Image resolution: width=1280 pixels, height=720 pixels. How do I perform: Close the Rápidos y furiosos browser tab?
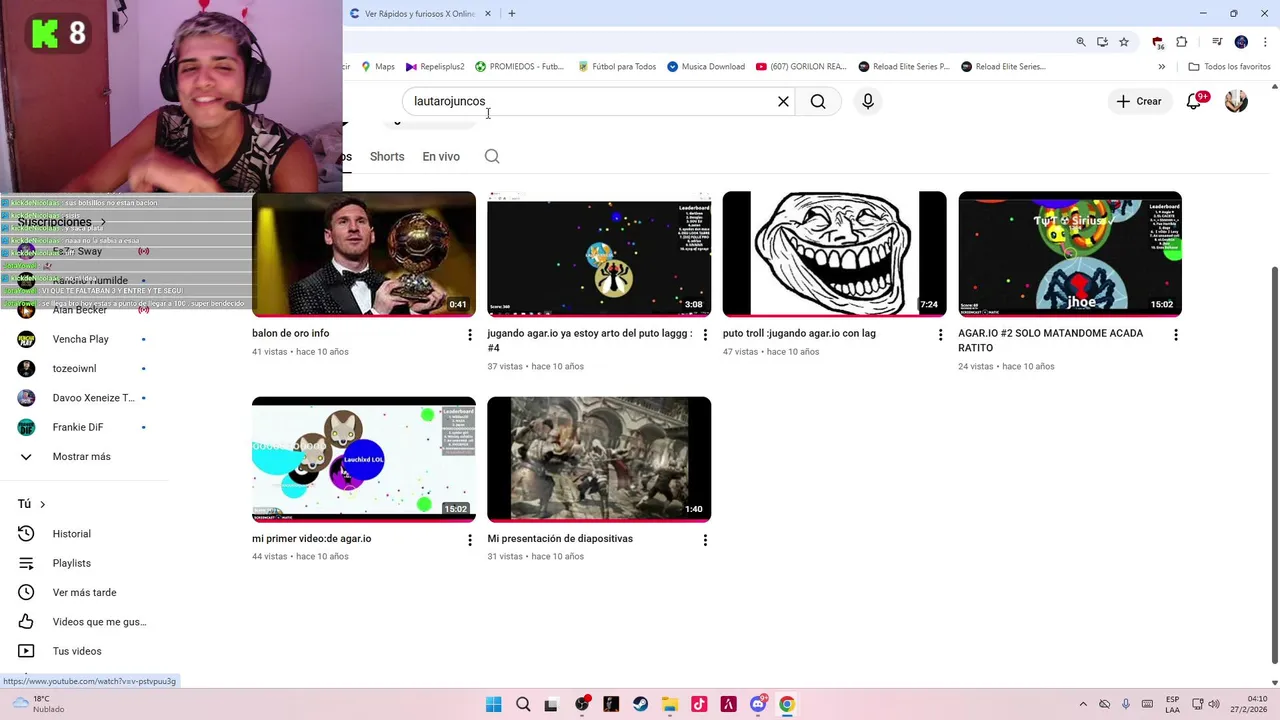(488, 14)
